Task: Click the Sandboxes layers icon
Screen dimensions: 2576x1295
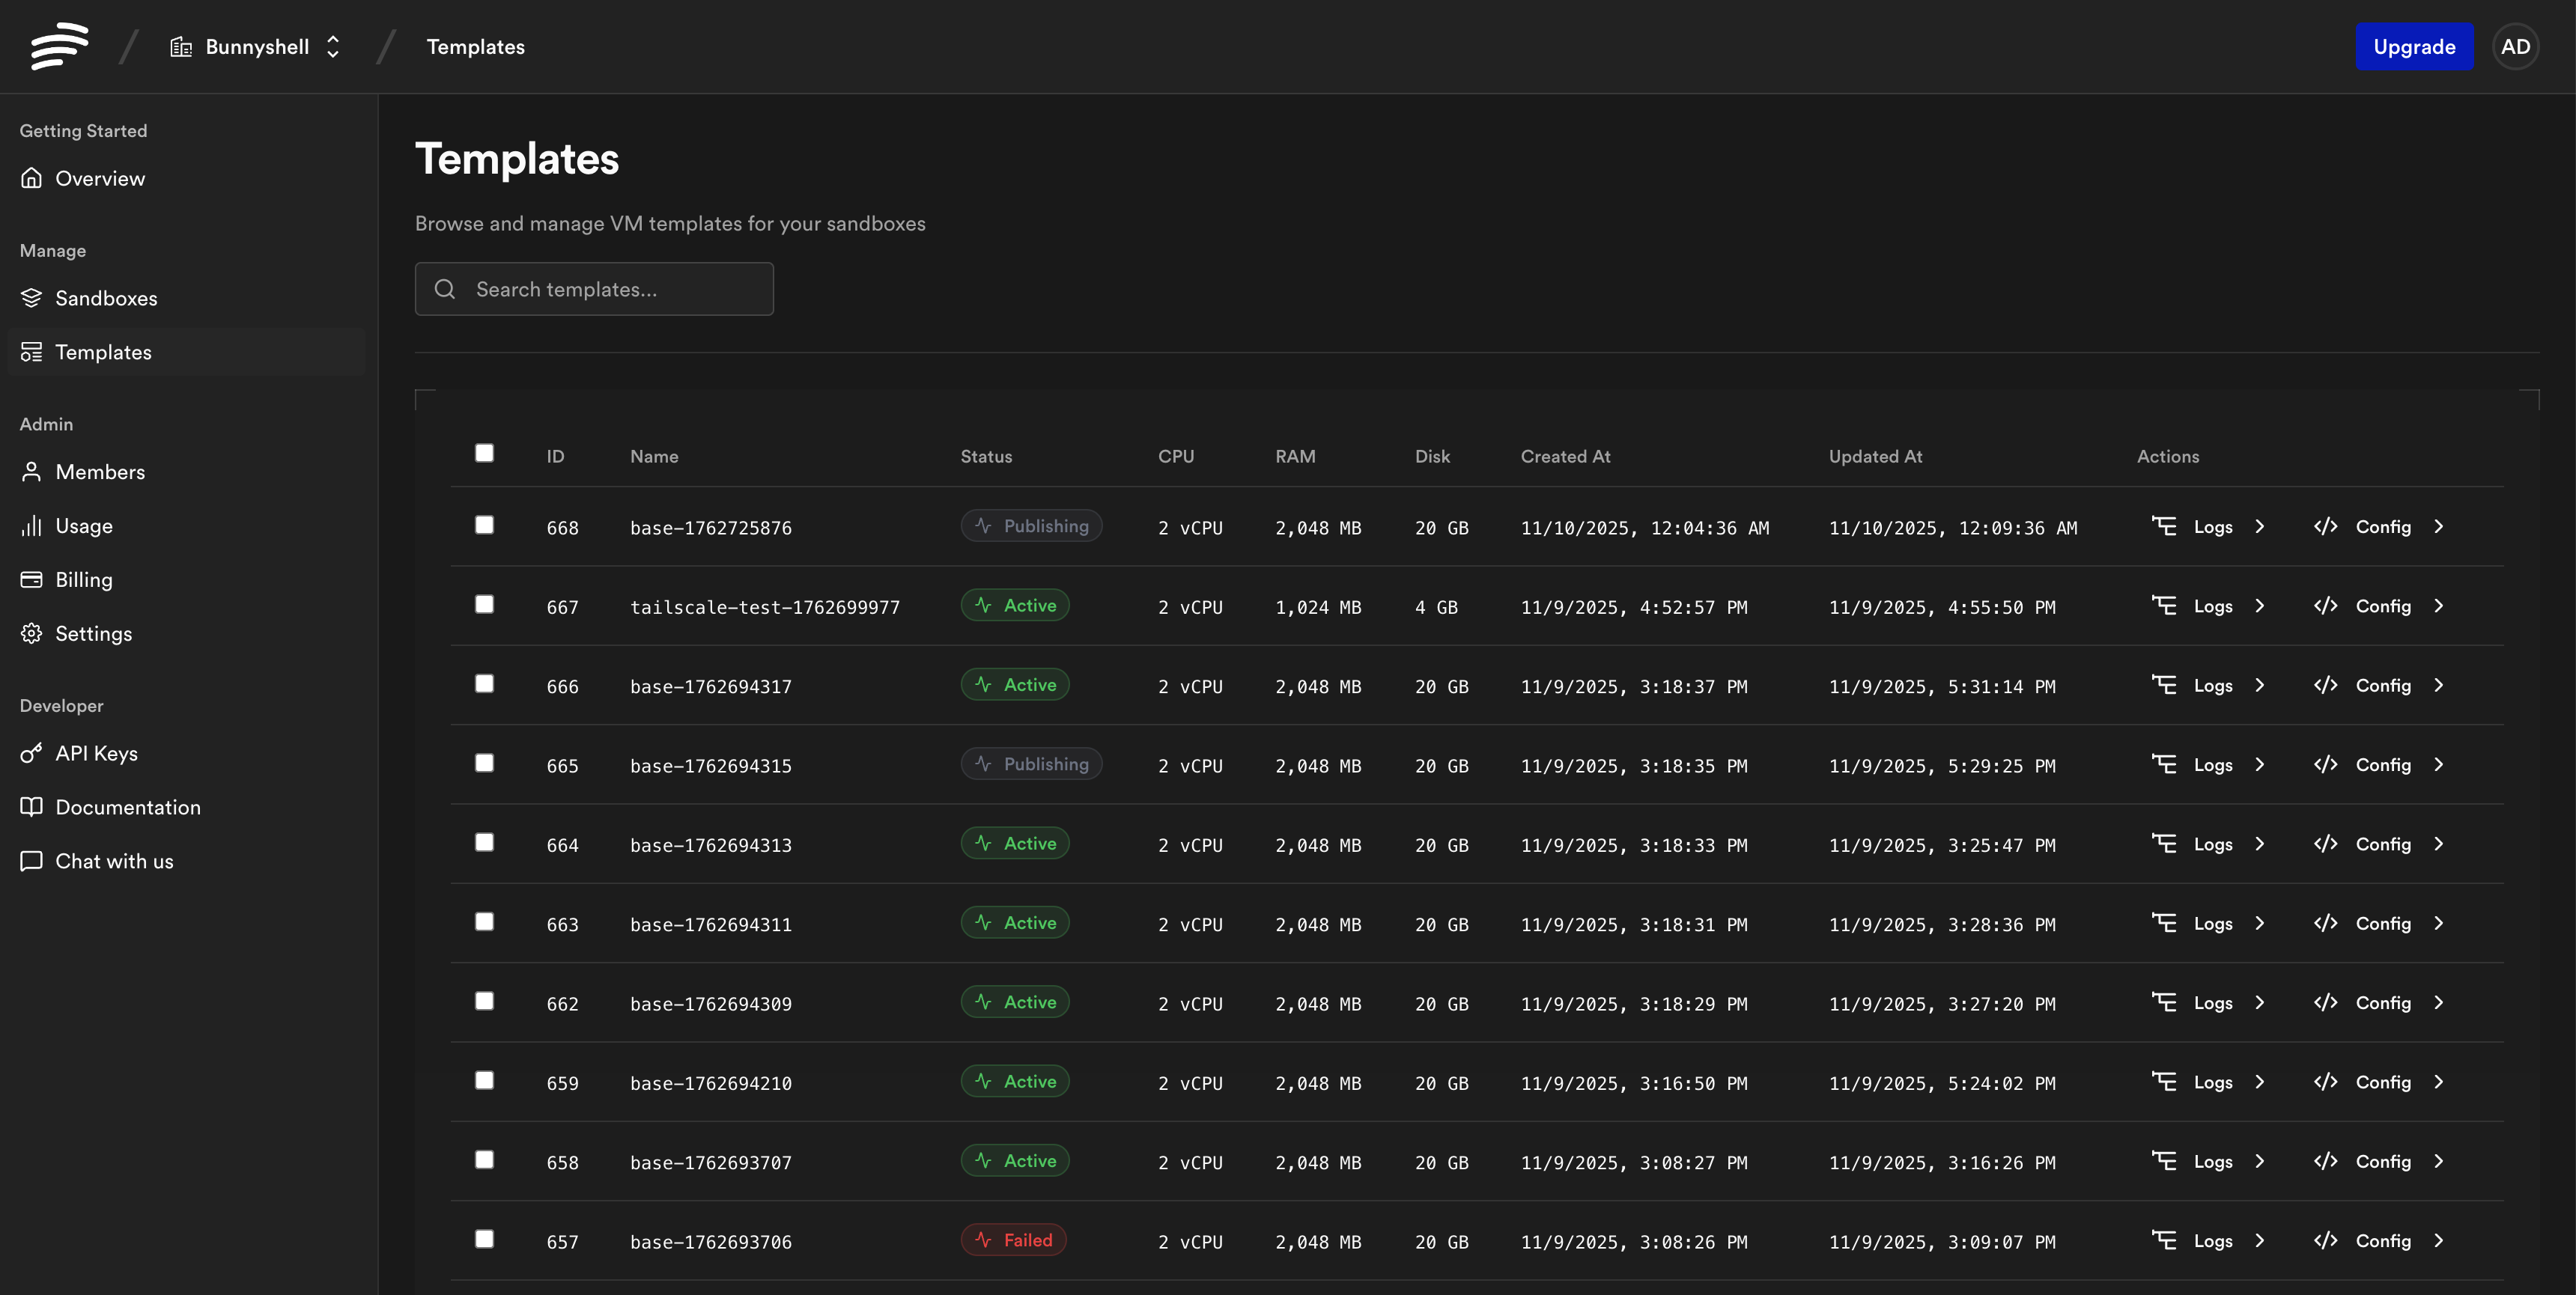Action: (x=32, y=298)
